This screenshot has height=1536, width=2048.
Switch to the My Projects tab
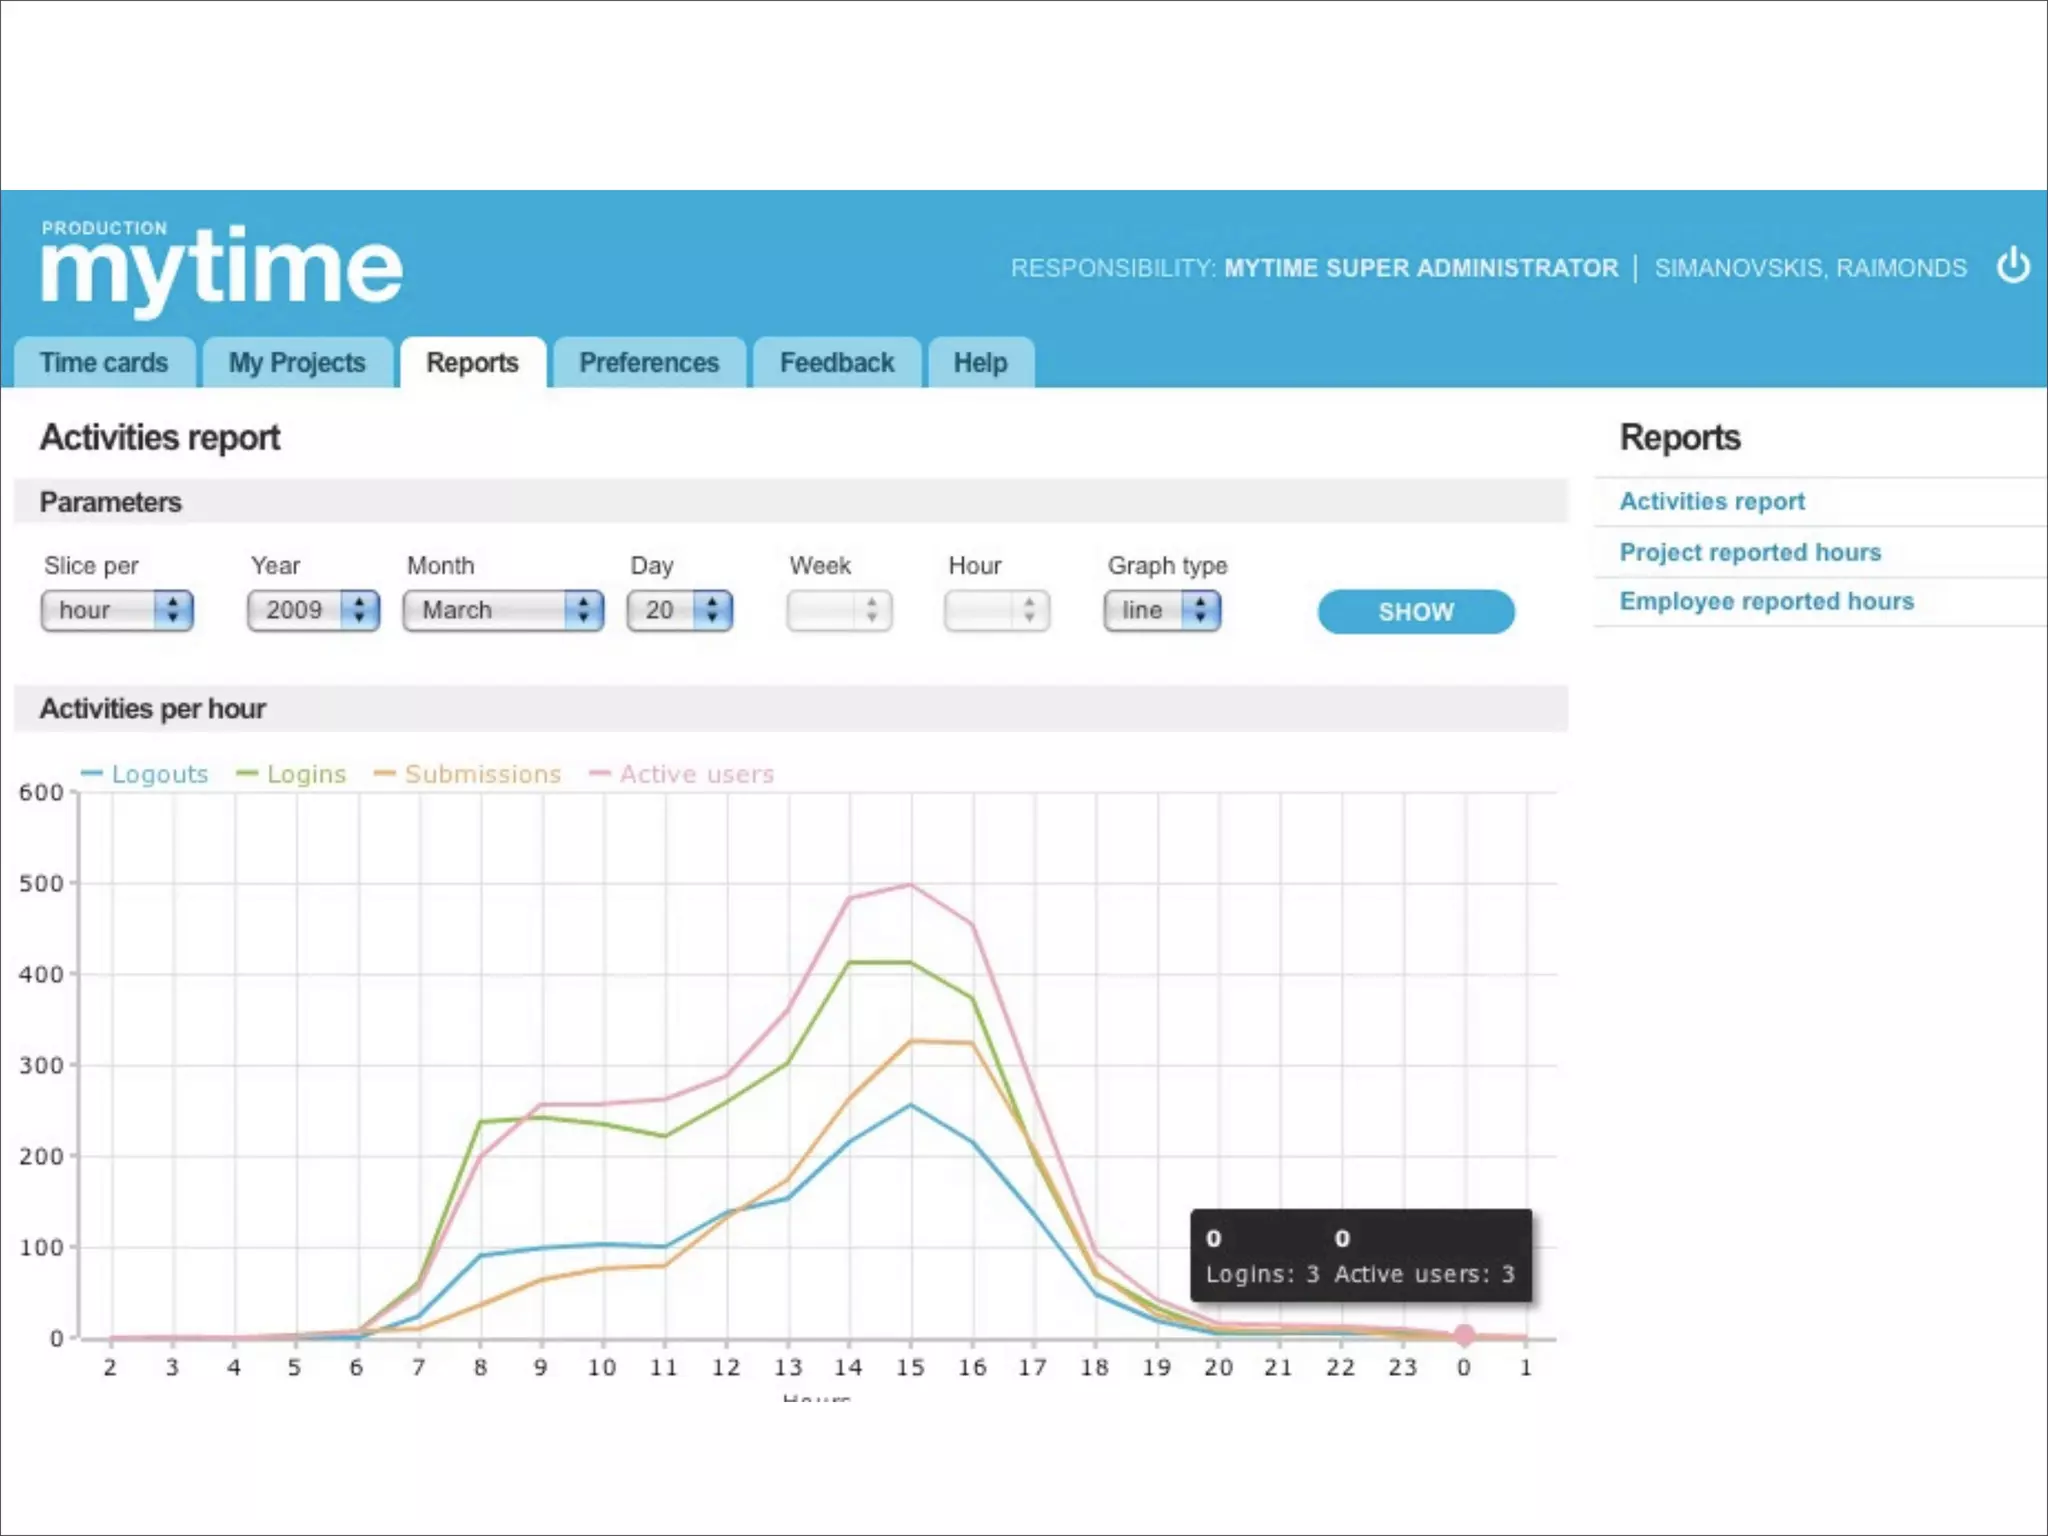(x=297, y=363)
